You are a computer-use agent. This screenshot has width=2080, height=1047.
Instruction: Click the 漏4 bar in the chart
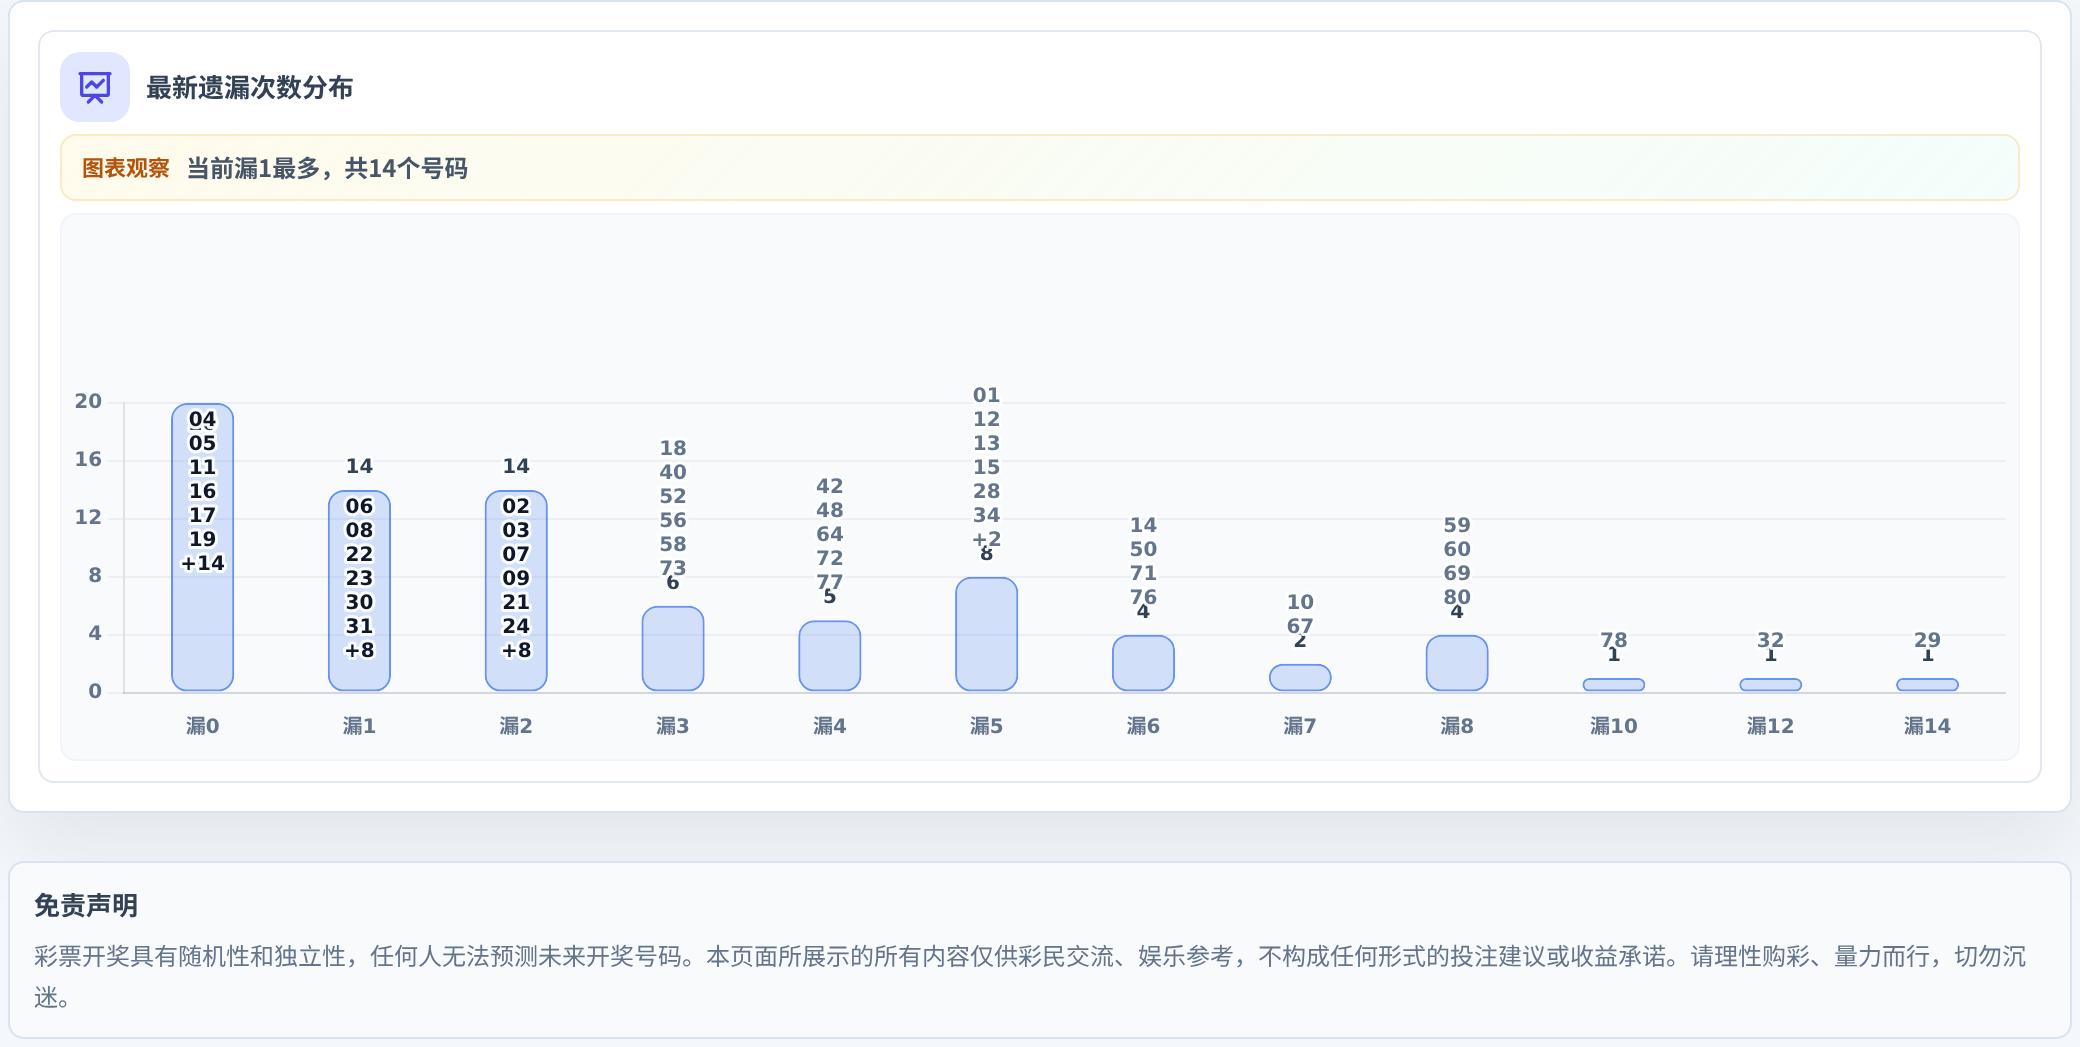[830, 655]
